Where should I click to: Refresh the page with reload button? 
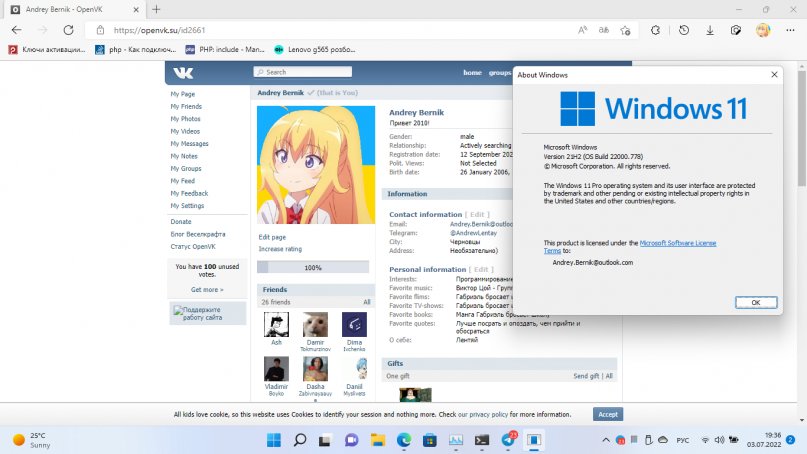tap(67, 30)
